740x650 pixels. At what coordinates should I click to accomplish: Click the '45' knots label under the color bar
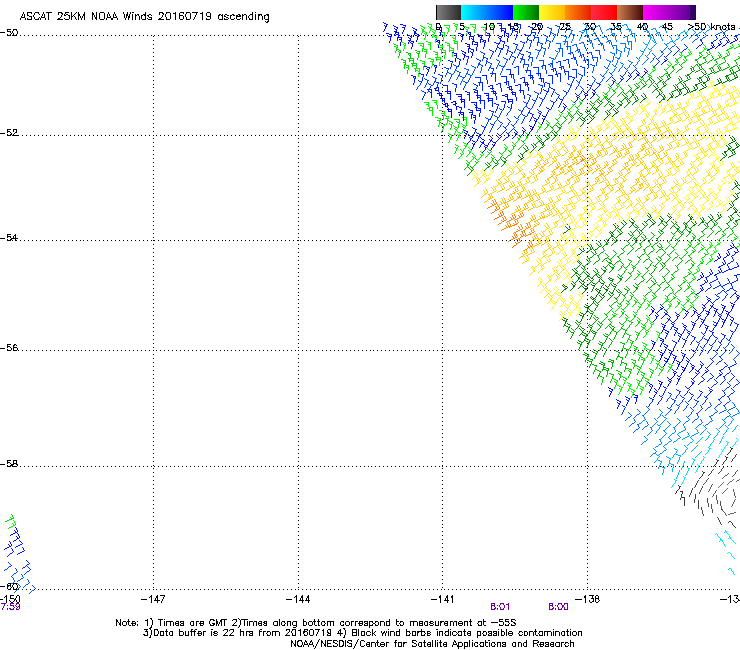coord(667,27)
